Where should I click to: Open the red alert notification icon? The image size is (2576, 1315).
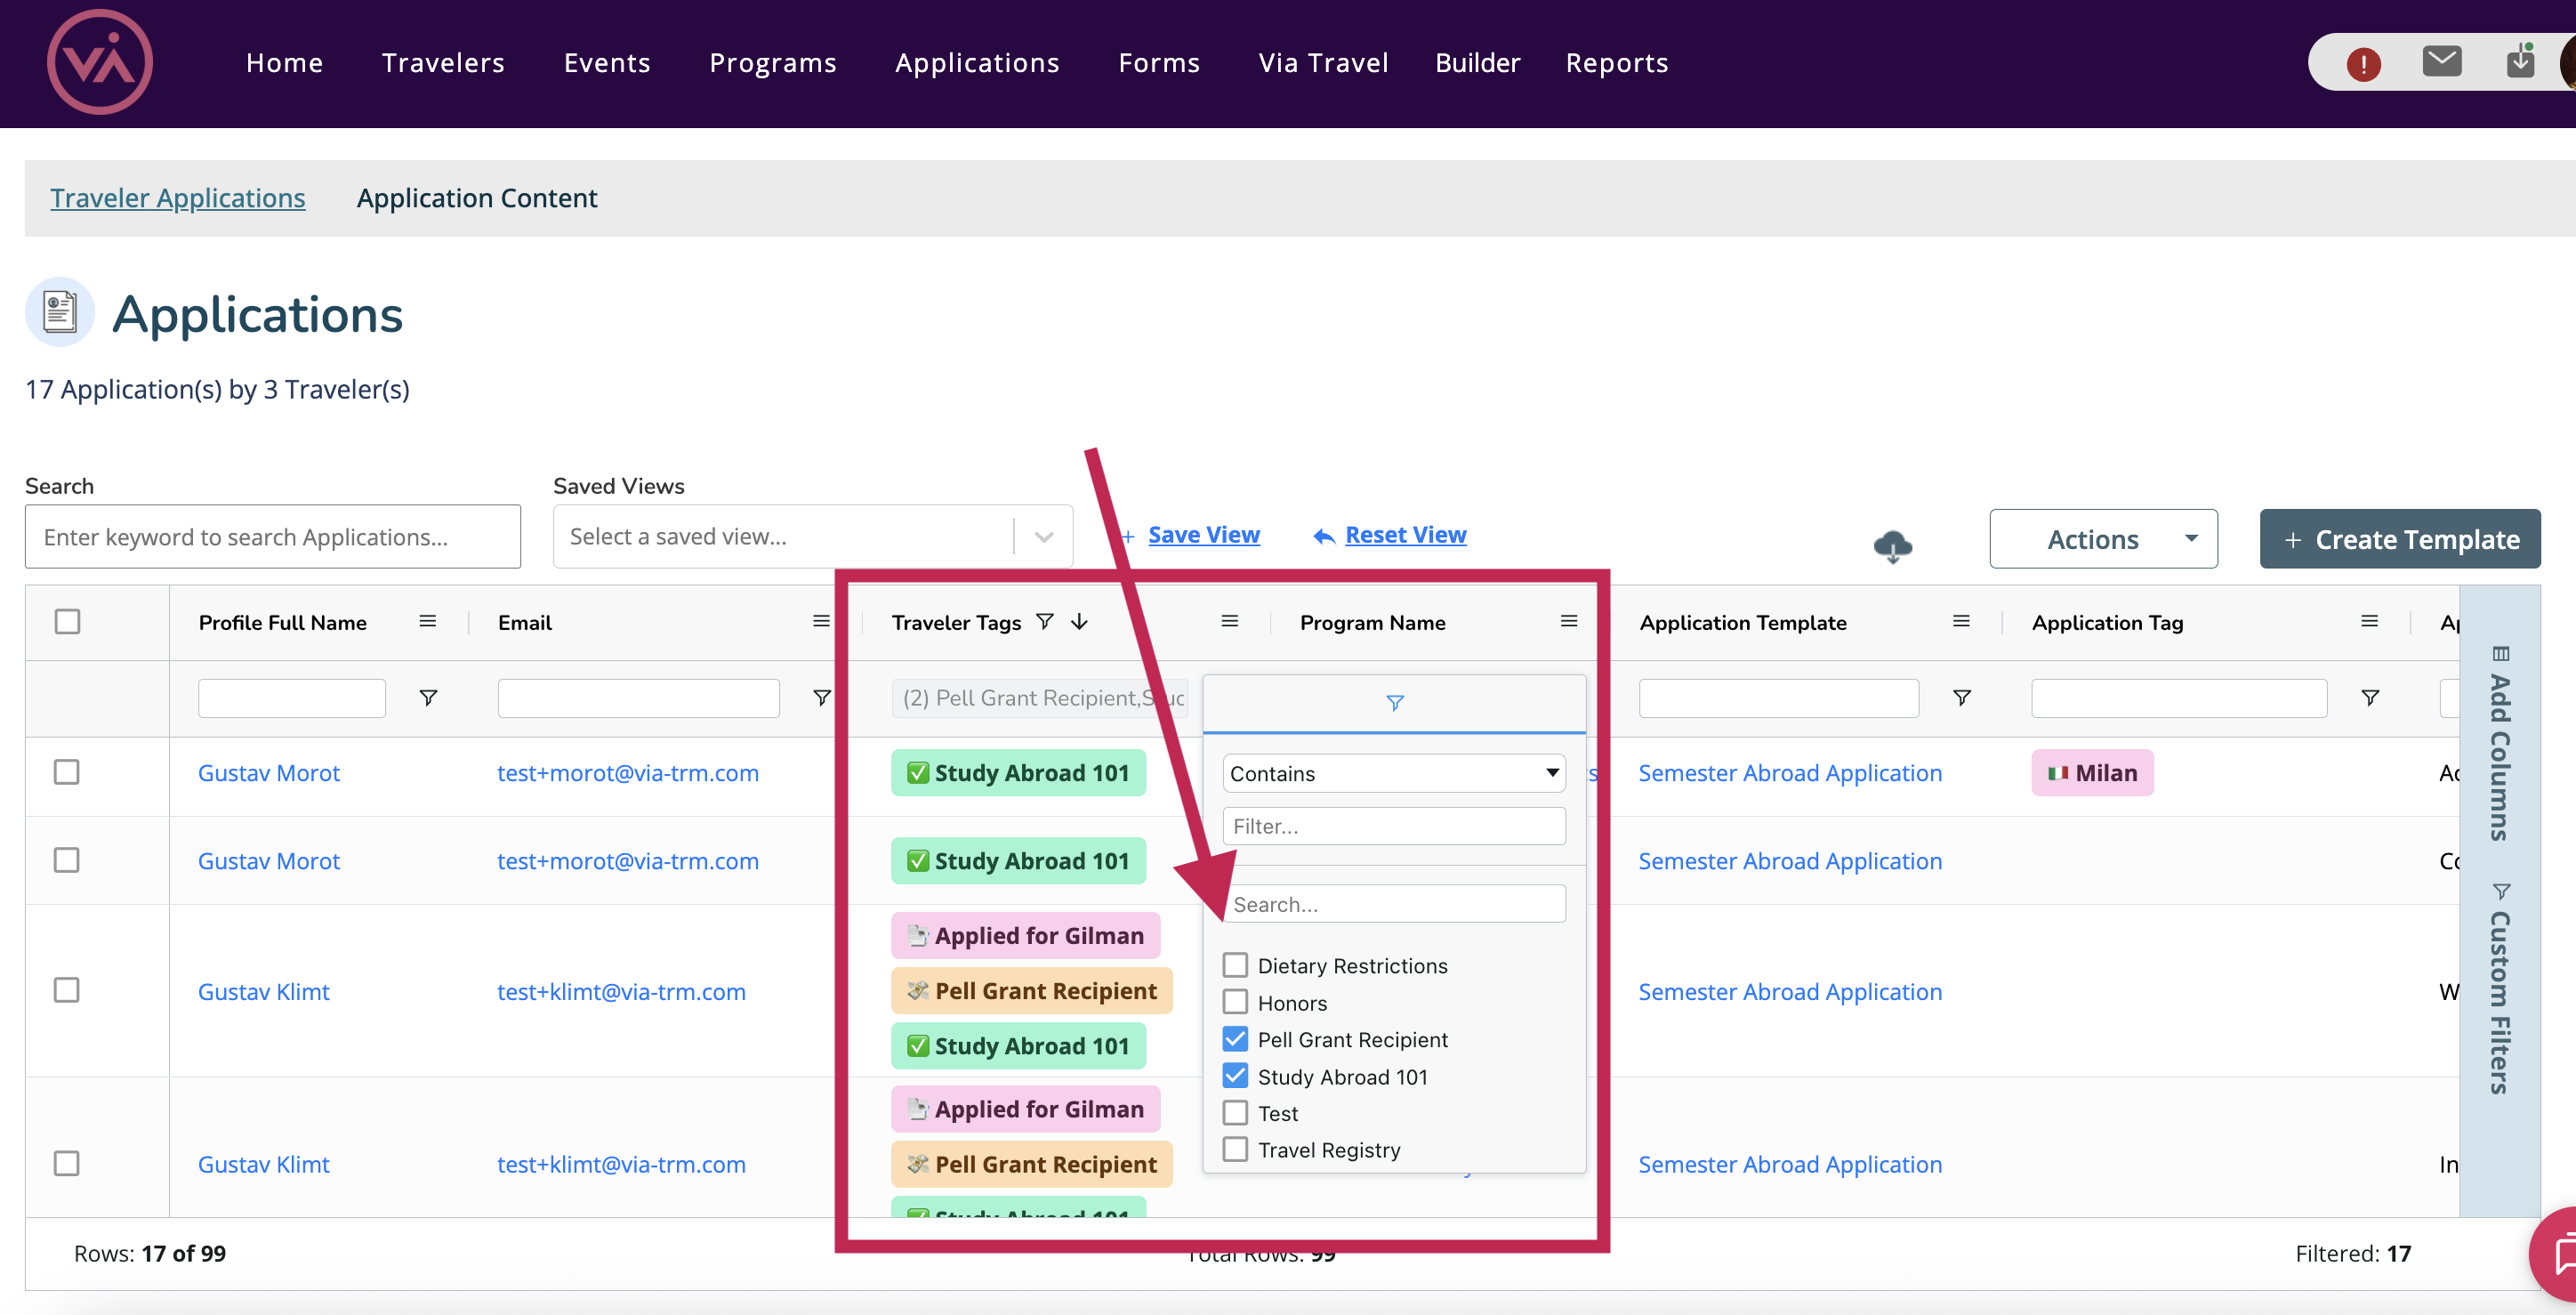coord(2363,64)
